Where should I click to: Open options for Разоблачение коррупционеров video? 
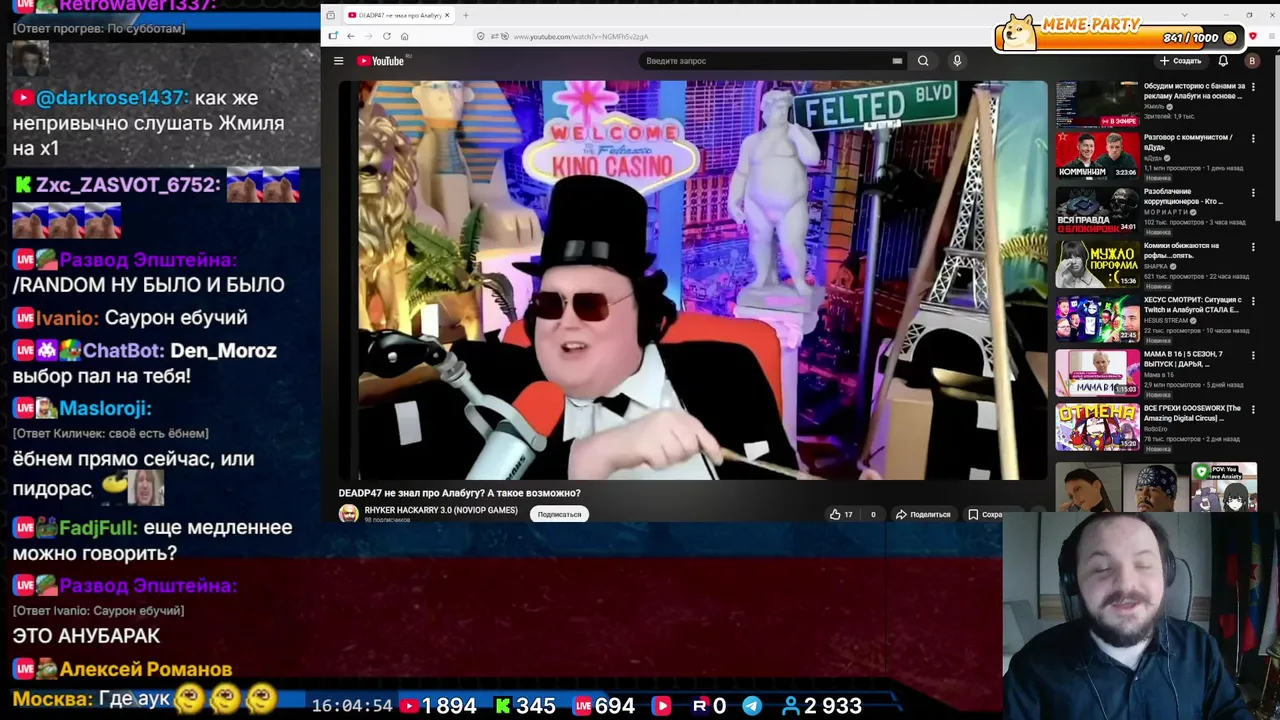[1253, 192]
